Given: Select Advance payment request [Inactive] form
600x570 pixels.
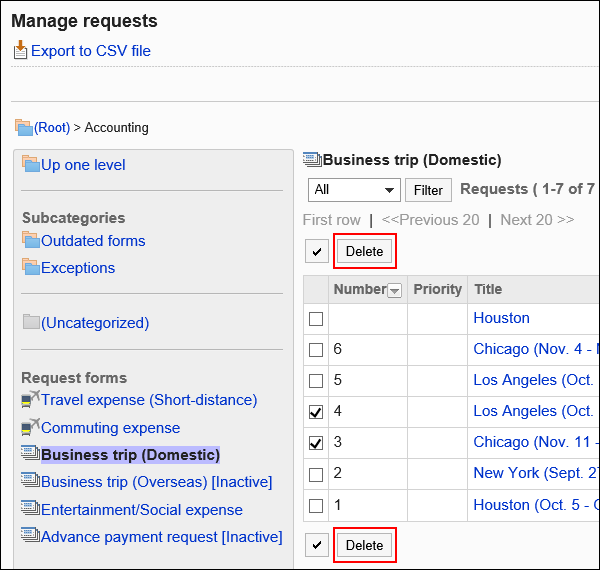Looking at the screenshot, I should point(161,537).
